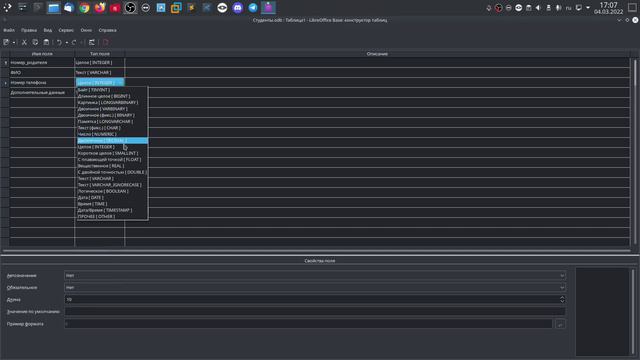Select the highlighted DECIMAL type option

click(x=112, y=140)
